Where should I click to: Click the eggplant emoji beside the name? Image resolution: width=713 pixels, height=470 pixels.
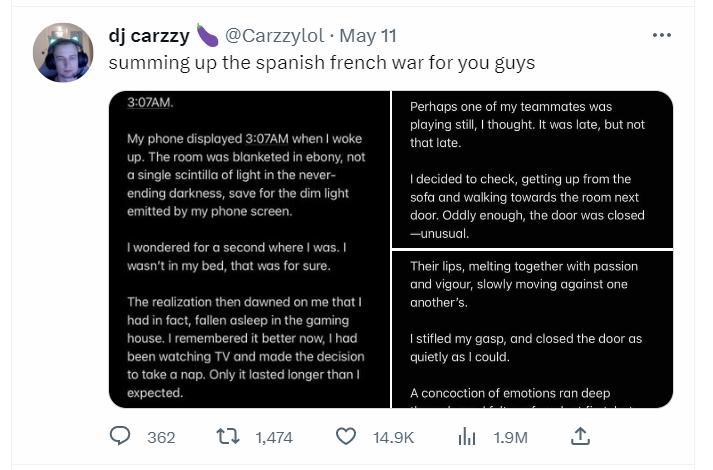click(x=207, y=35)
